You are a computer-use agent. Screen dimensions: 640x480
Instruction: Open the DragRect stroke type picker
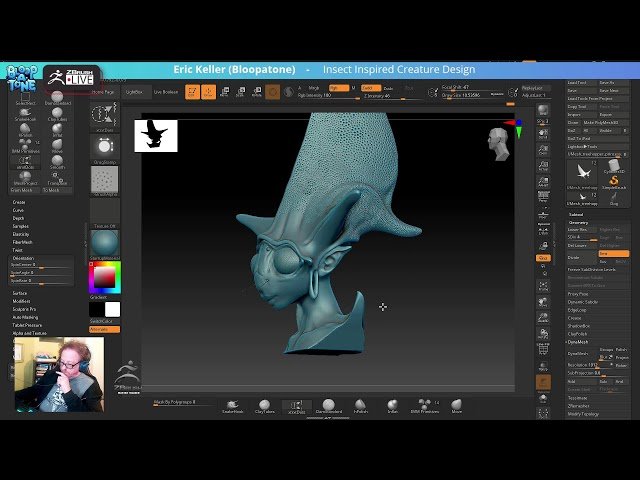pyautogui.click(x=104, y=147)
